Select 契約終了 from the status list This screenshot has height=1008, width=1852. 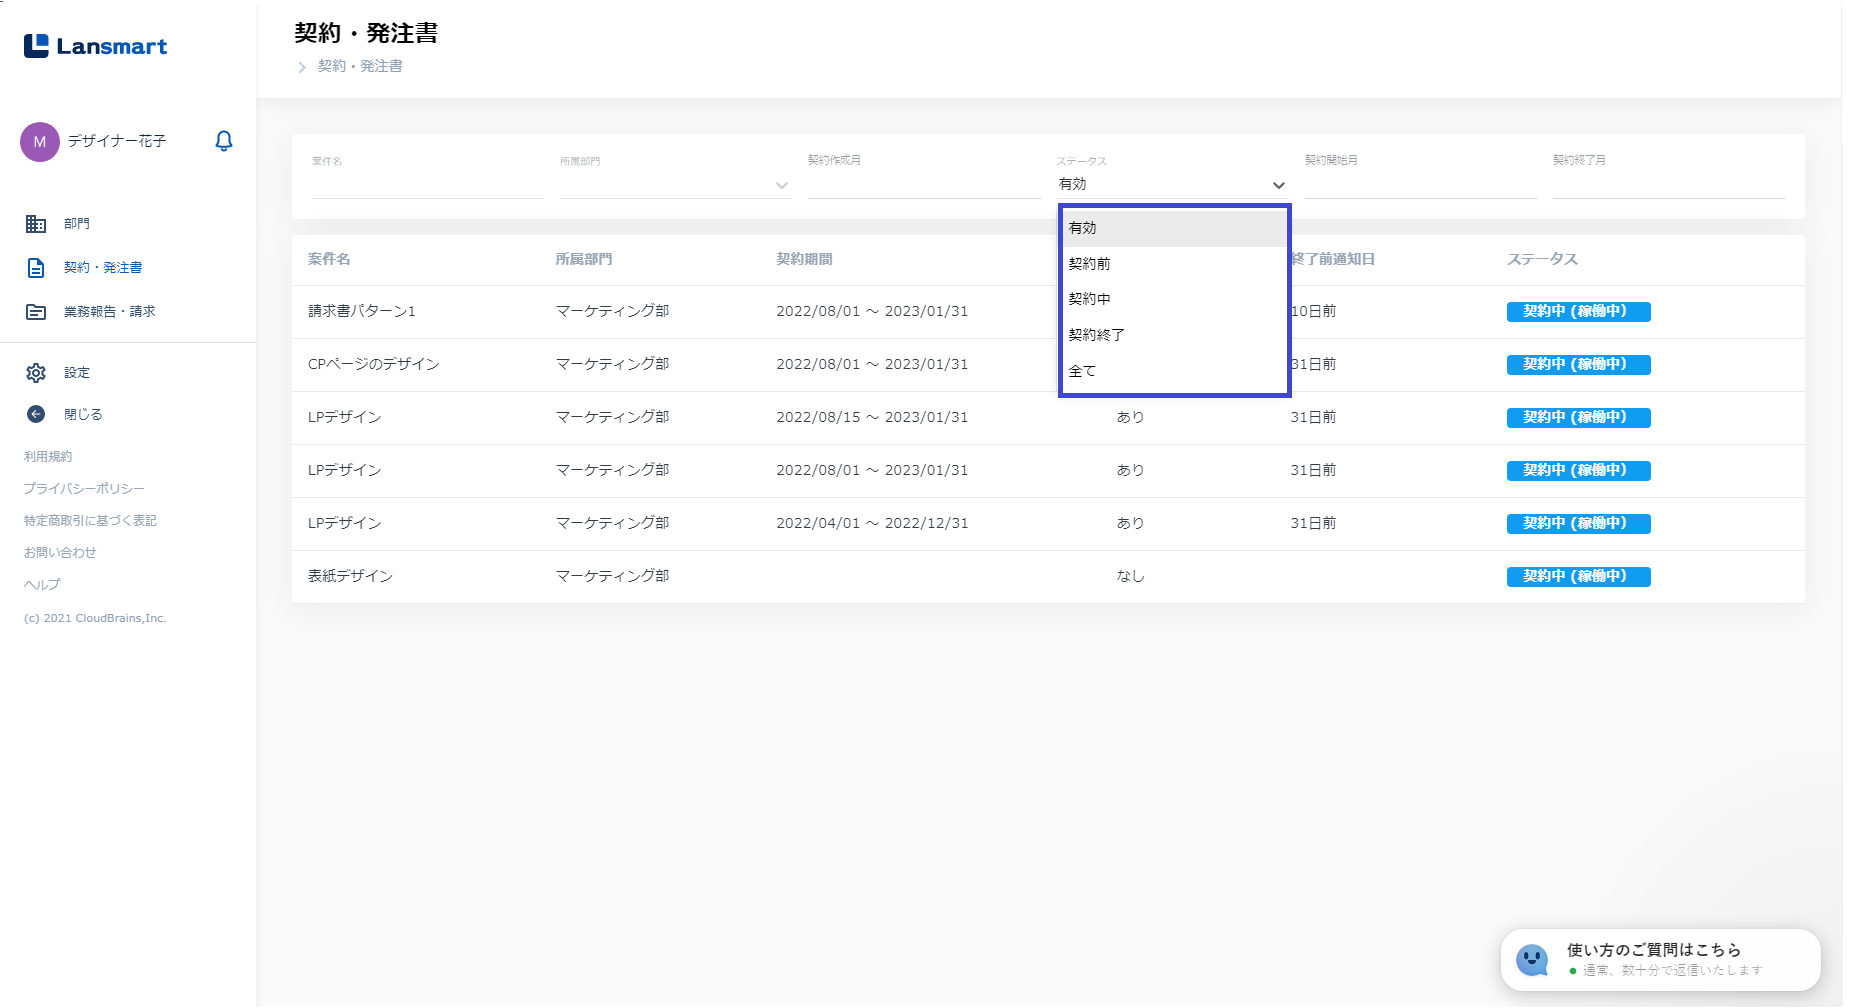point(1174,335)
